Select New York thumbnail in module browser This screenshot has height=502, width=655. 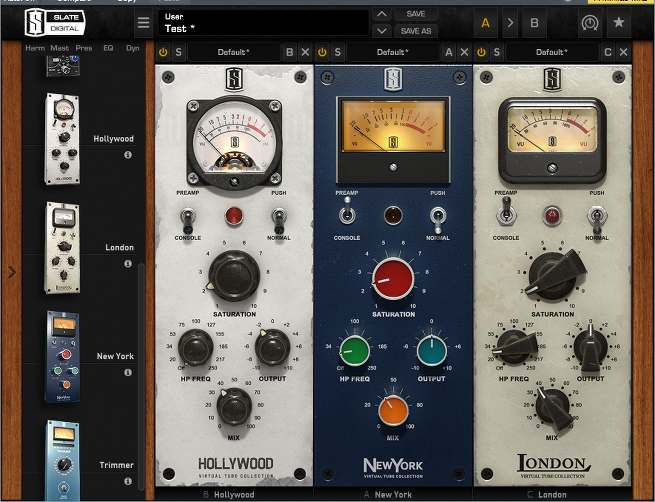(x=63, y=356)
